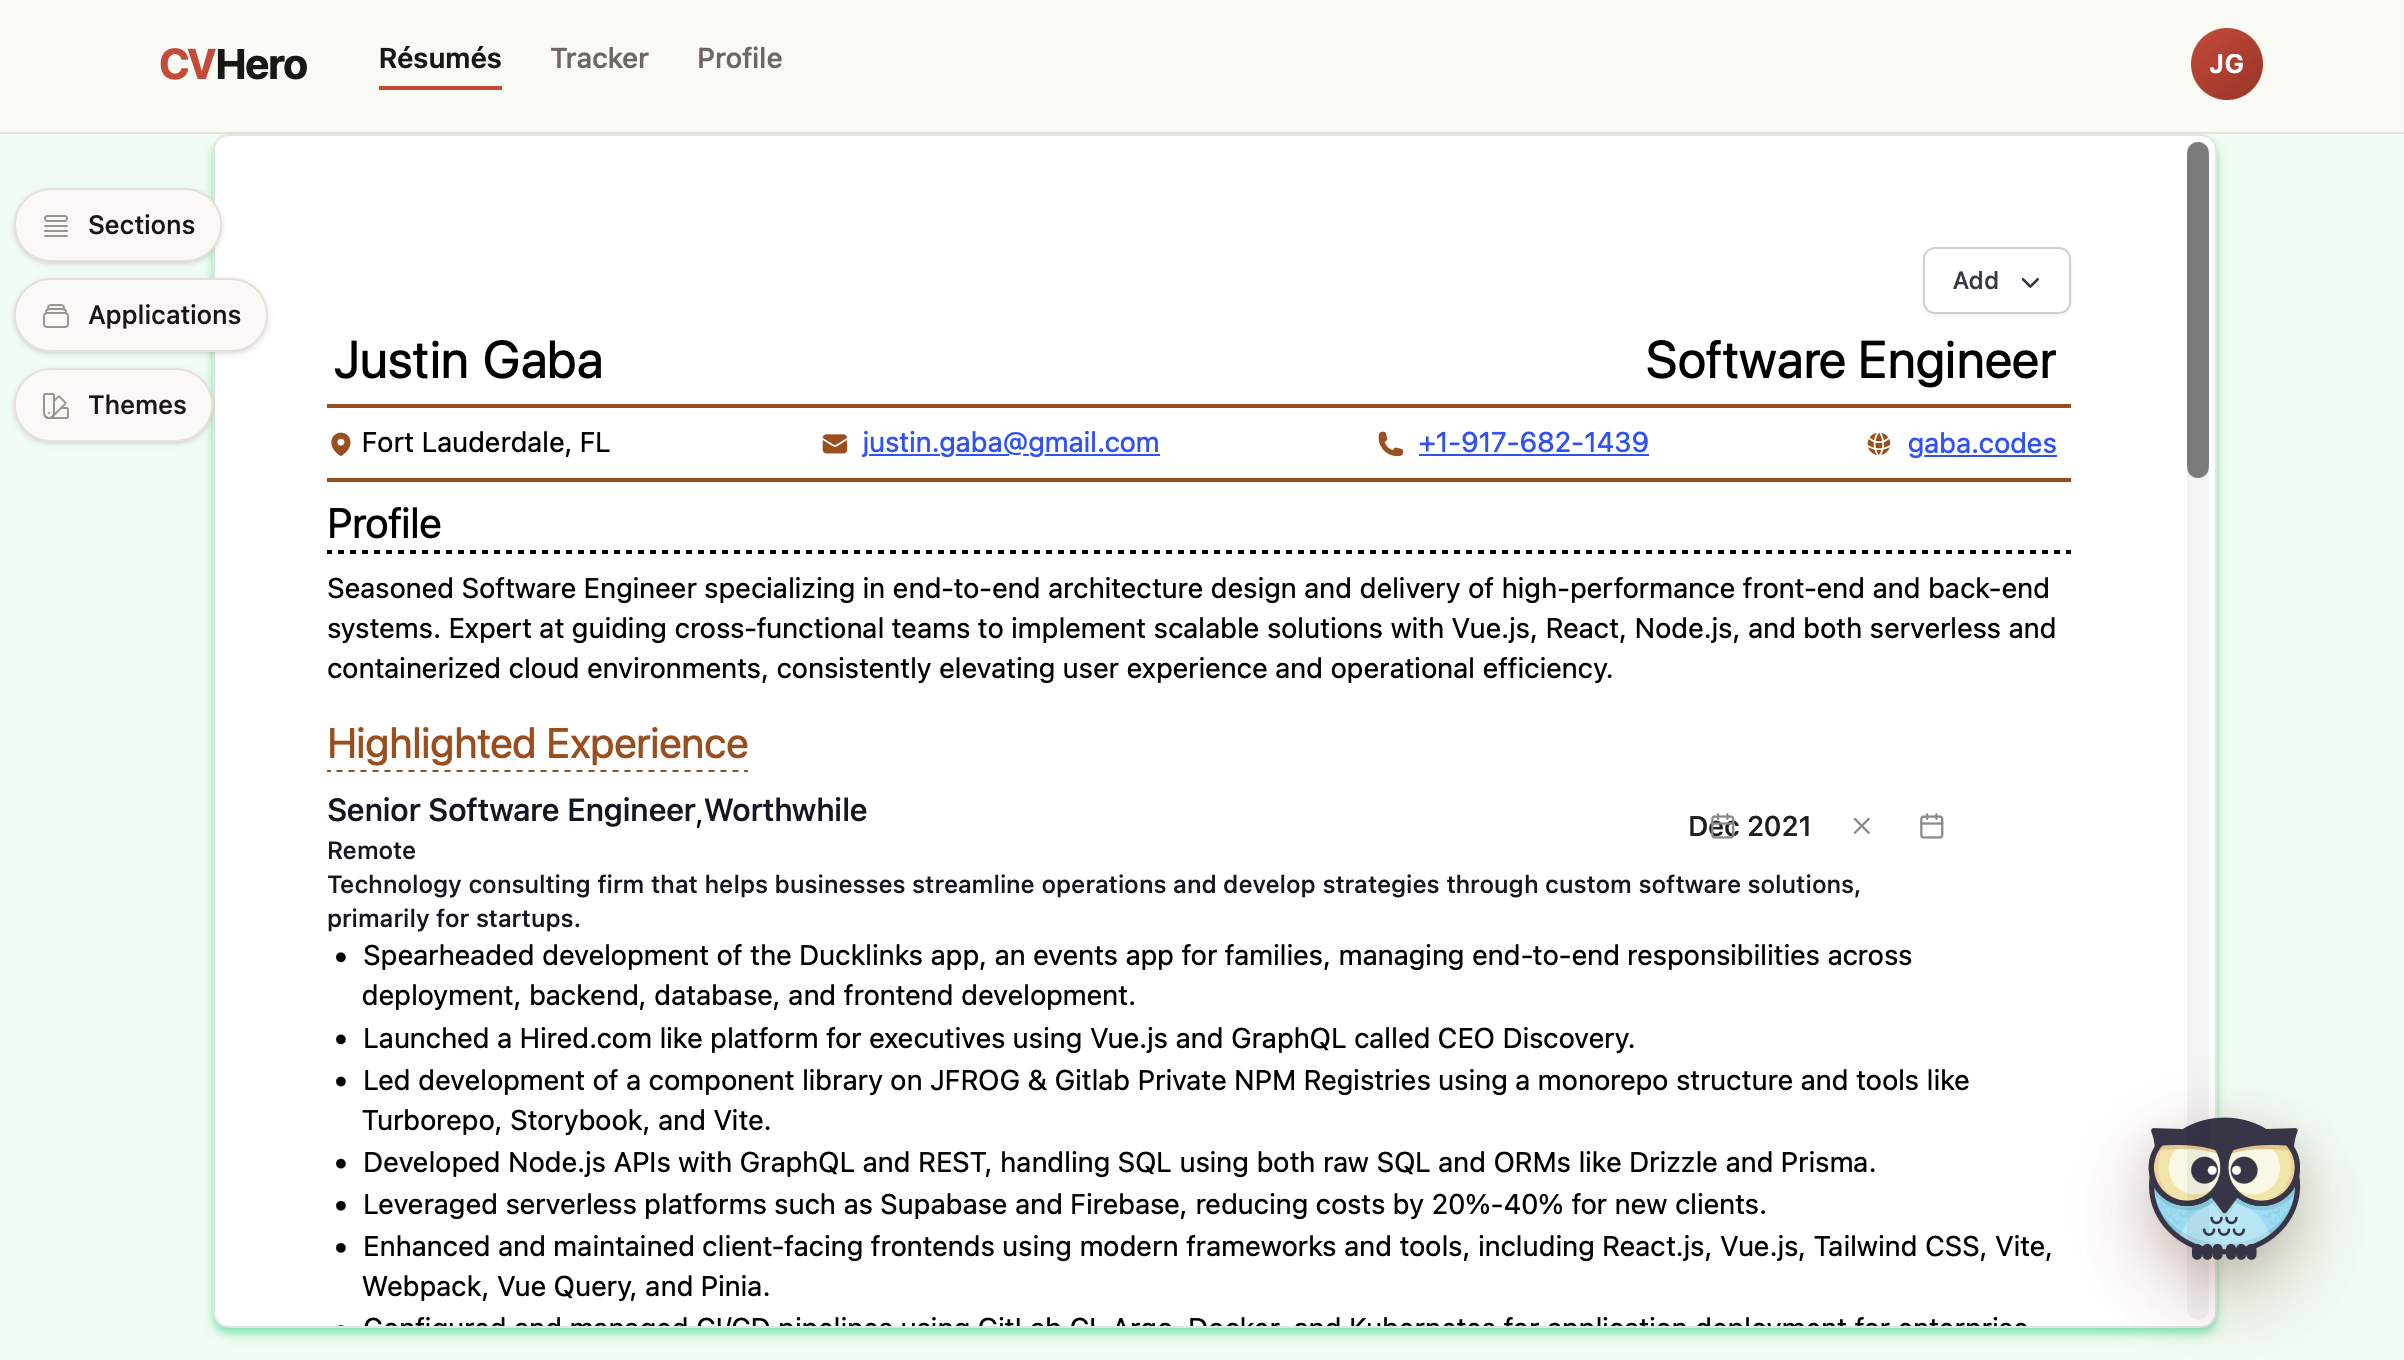Screen dimensions: 2404x1360
Task: Click the Seasoned Software Engineer profile paragraph
Action: click(x=1191, y=629)
